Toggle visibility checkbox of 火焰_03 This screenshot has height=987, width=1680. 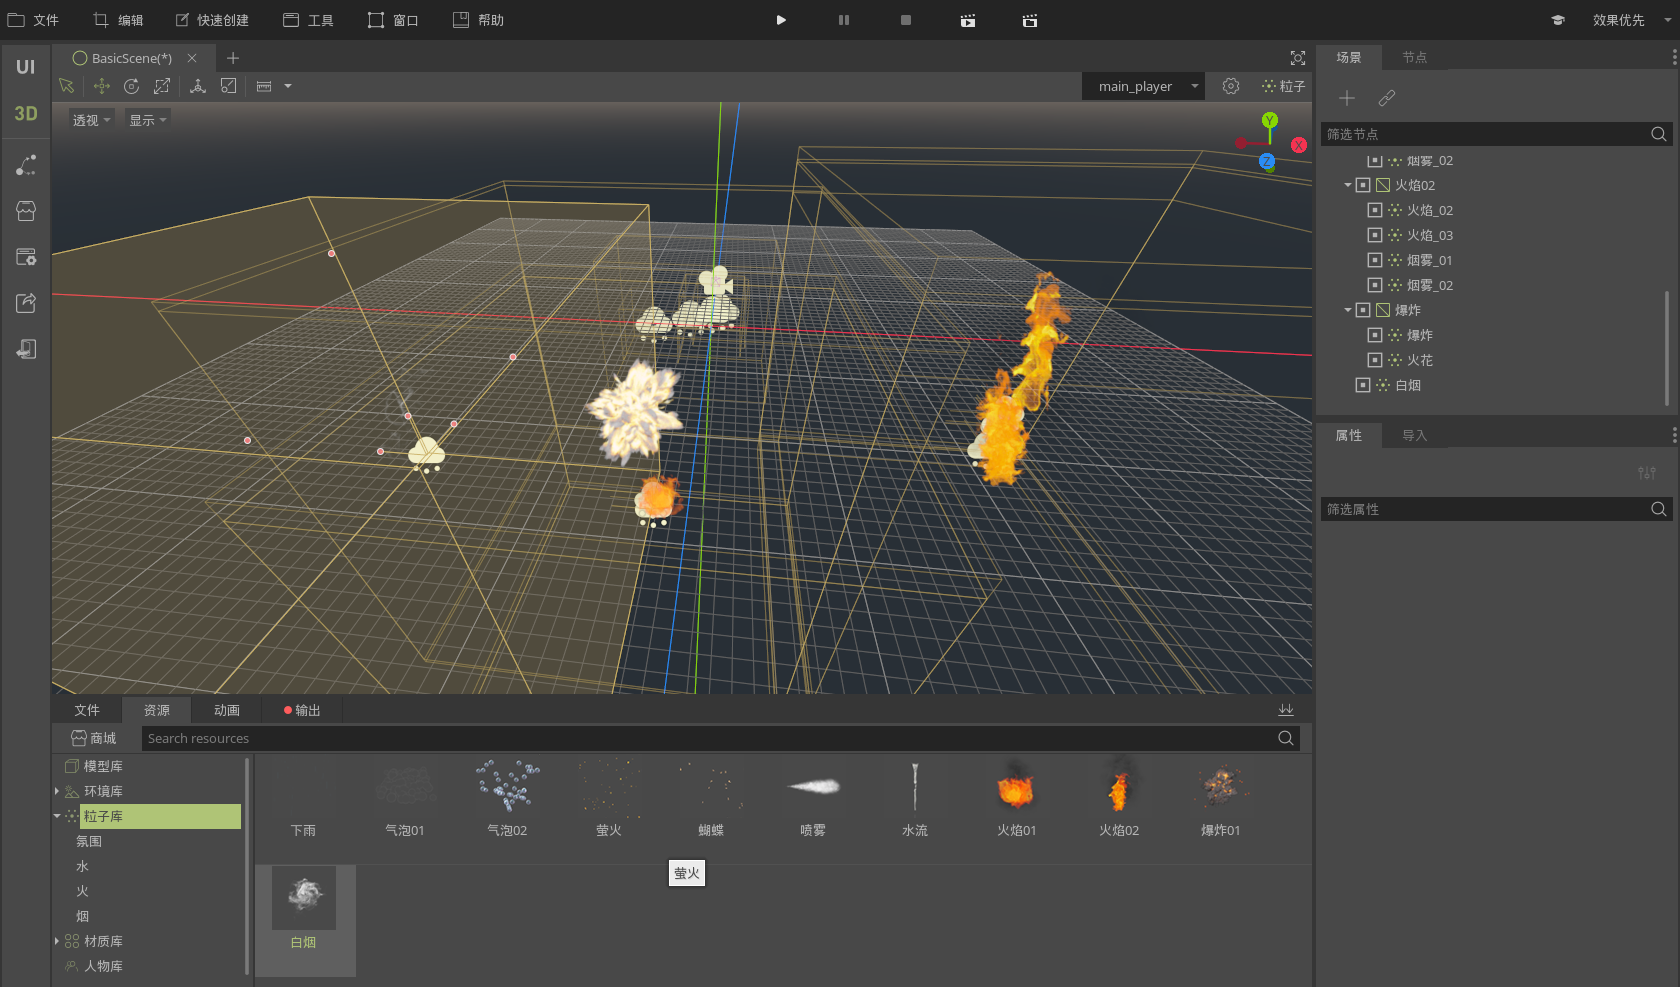1375,235
